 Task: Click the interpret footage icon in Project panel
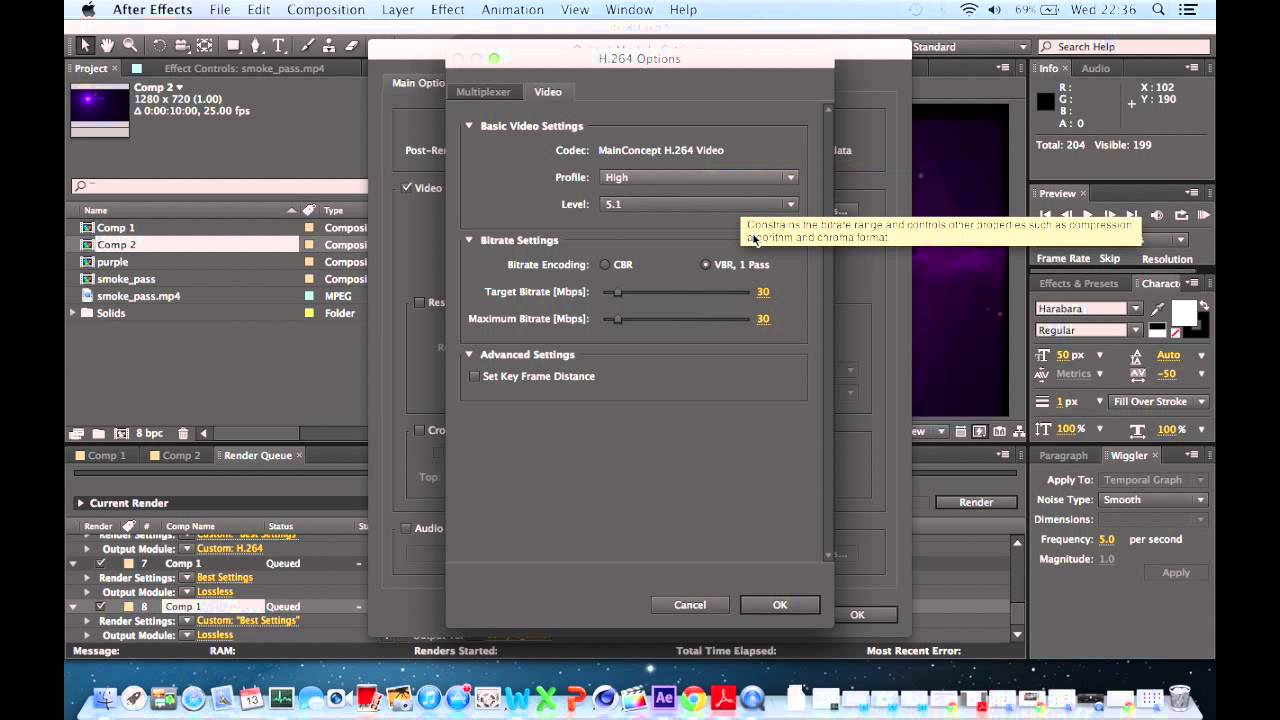77,433
